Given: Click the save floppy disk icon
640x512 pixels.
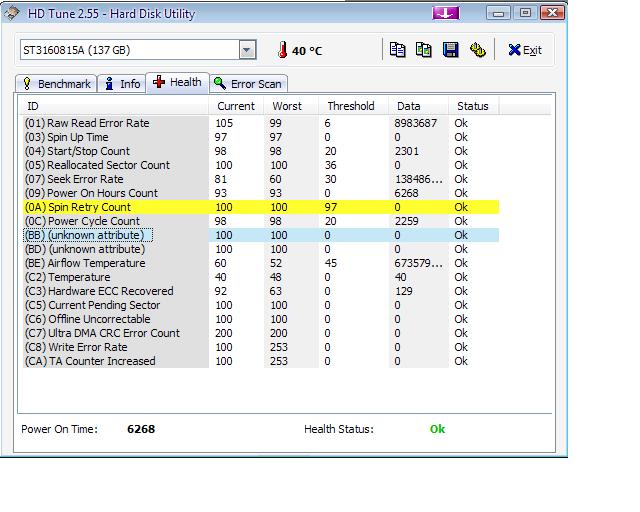Looking at the screenshot, I should pos(451,50).
